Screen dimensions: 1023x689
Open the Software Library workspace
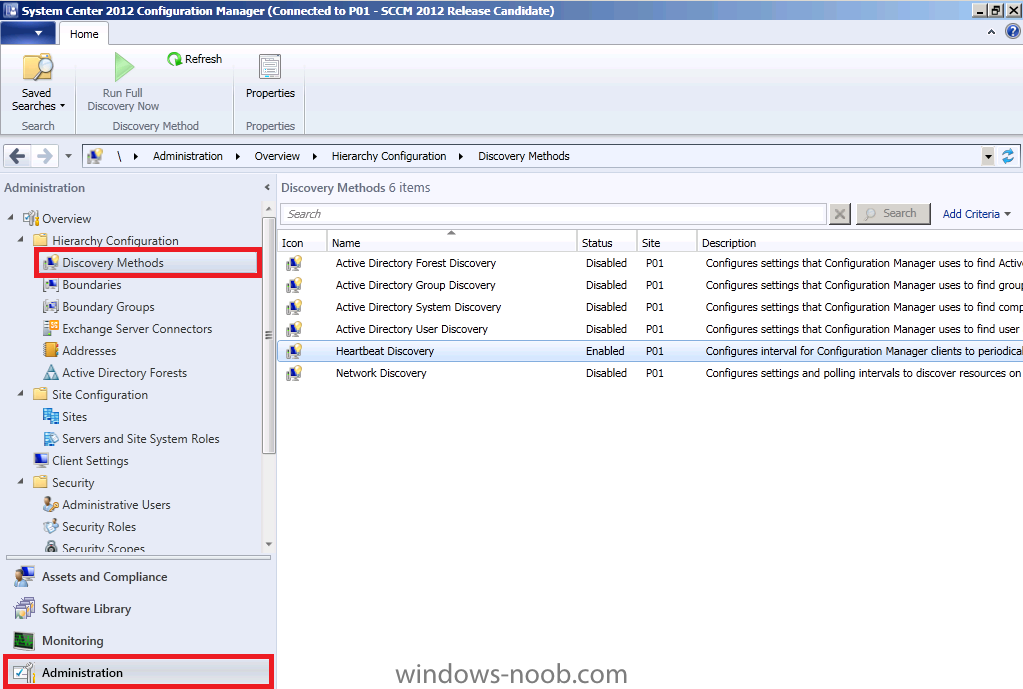[138, 609]
